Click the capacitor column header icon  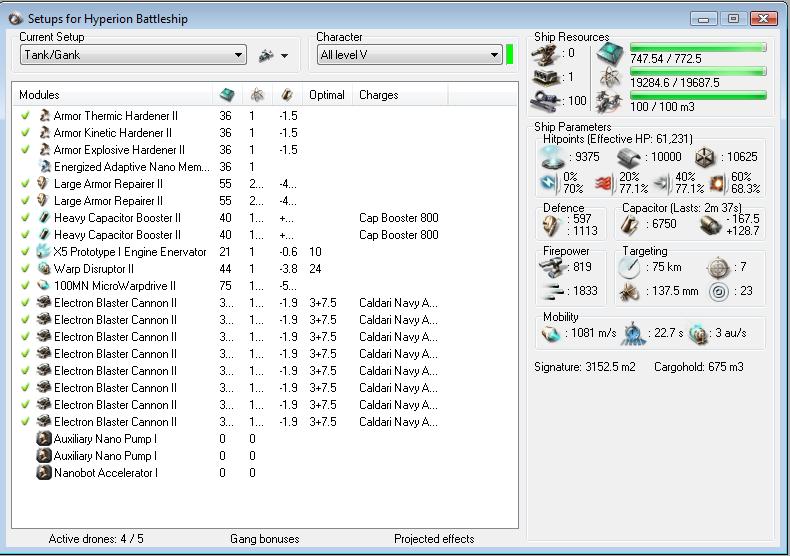pos(287,94)
